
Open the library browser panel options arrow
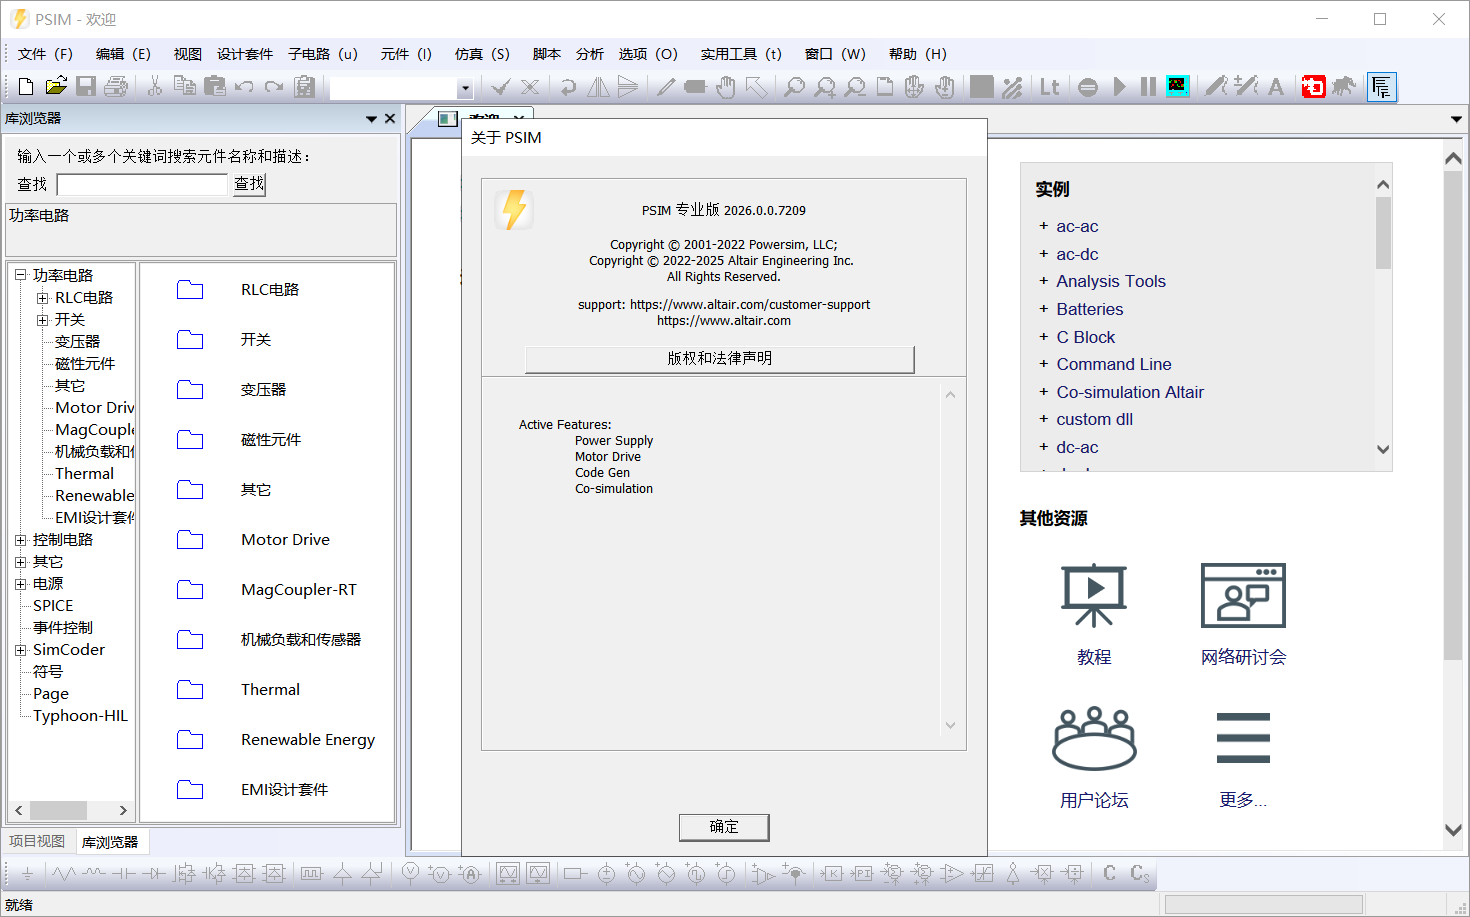click(371, 119)
